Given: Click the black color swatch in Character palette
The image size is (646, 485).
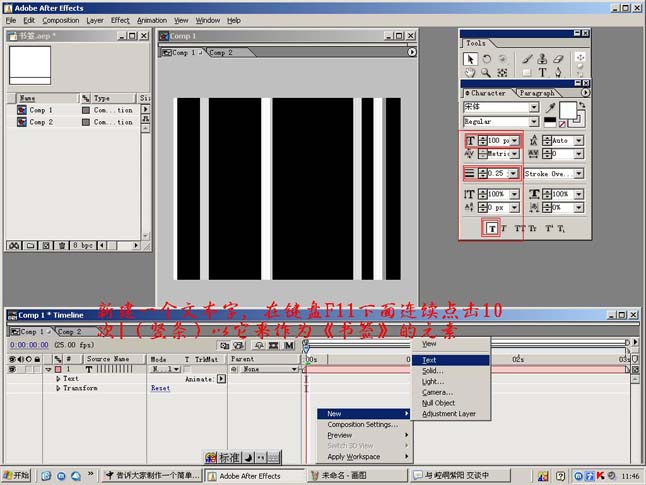Looking at the screenshot, I should coord(550,122).
